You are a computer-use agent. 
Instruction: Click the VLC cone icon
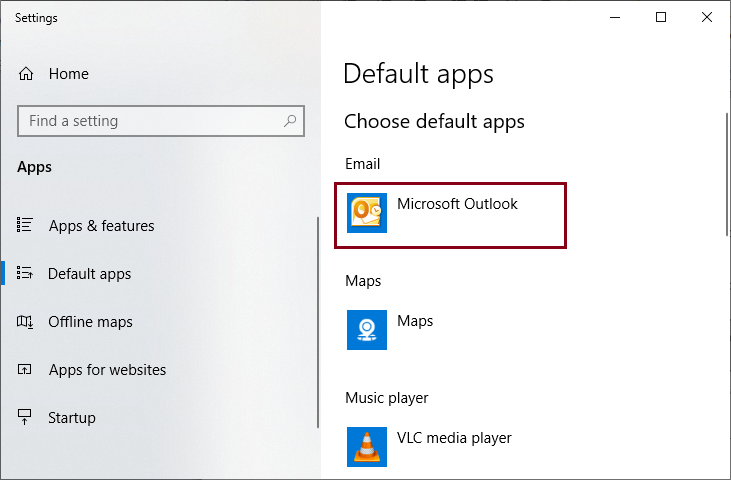367,447
